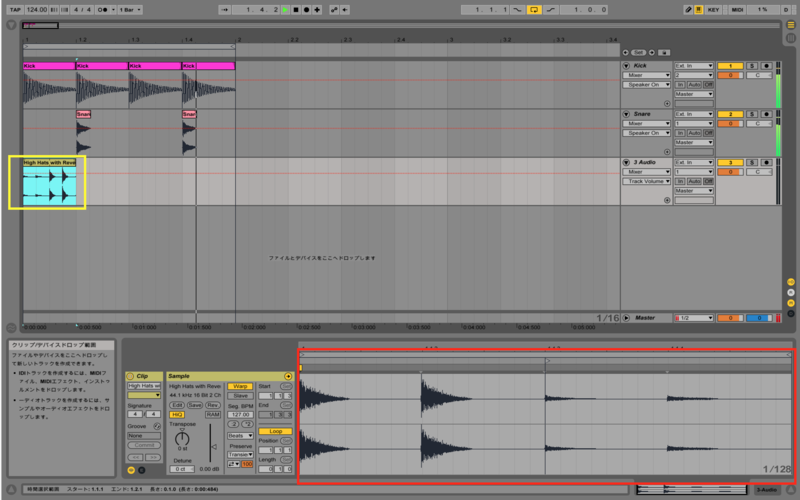This screenshot has height=500, width=800.
Task: Toggle the metronome button
Action: tap(103, 10)
